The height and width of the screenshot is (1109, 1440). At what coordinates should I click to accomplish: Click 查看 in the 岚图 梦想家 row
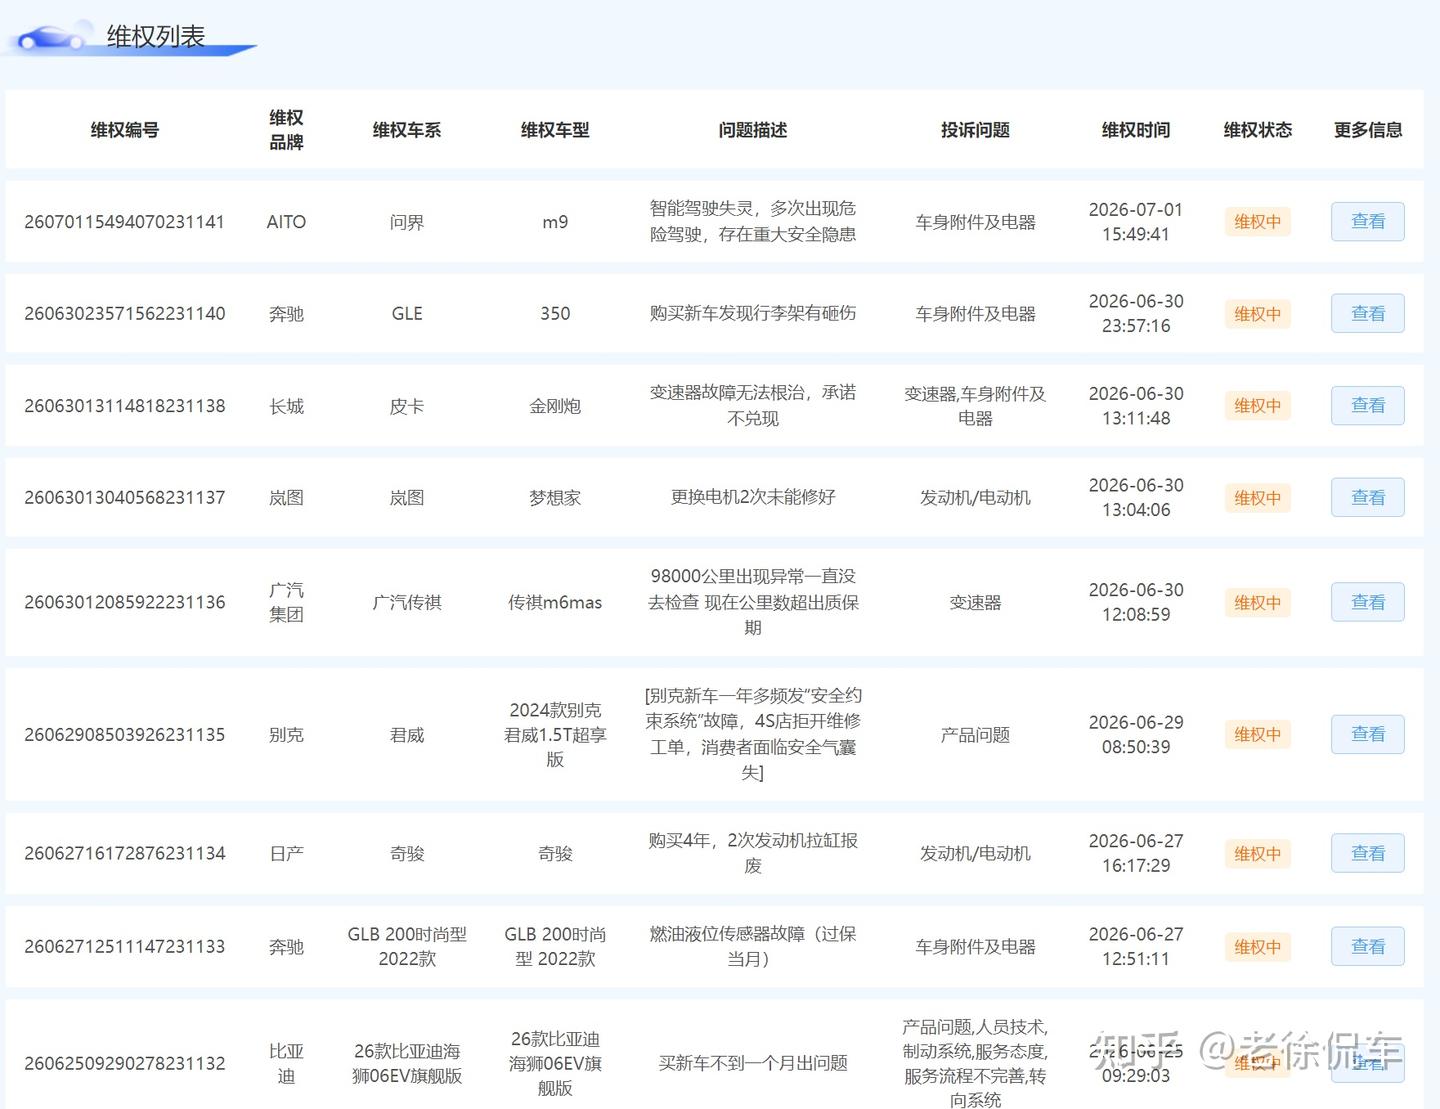click(1367, 497)
